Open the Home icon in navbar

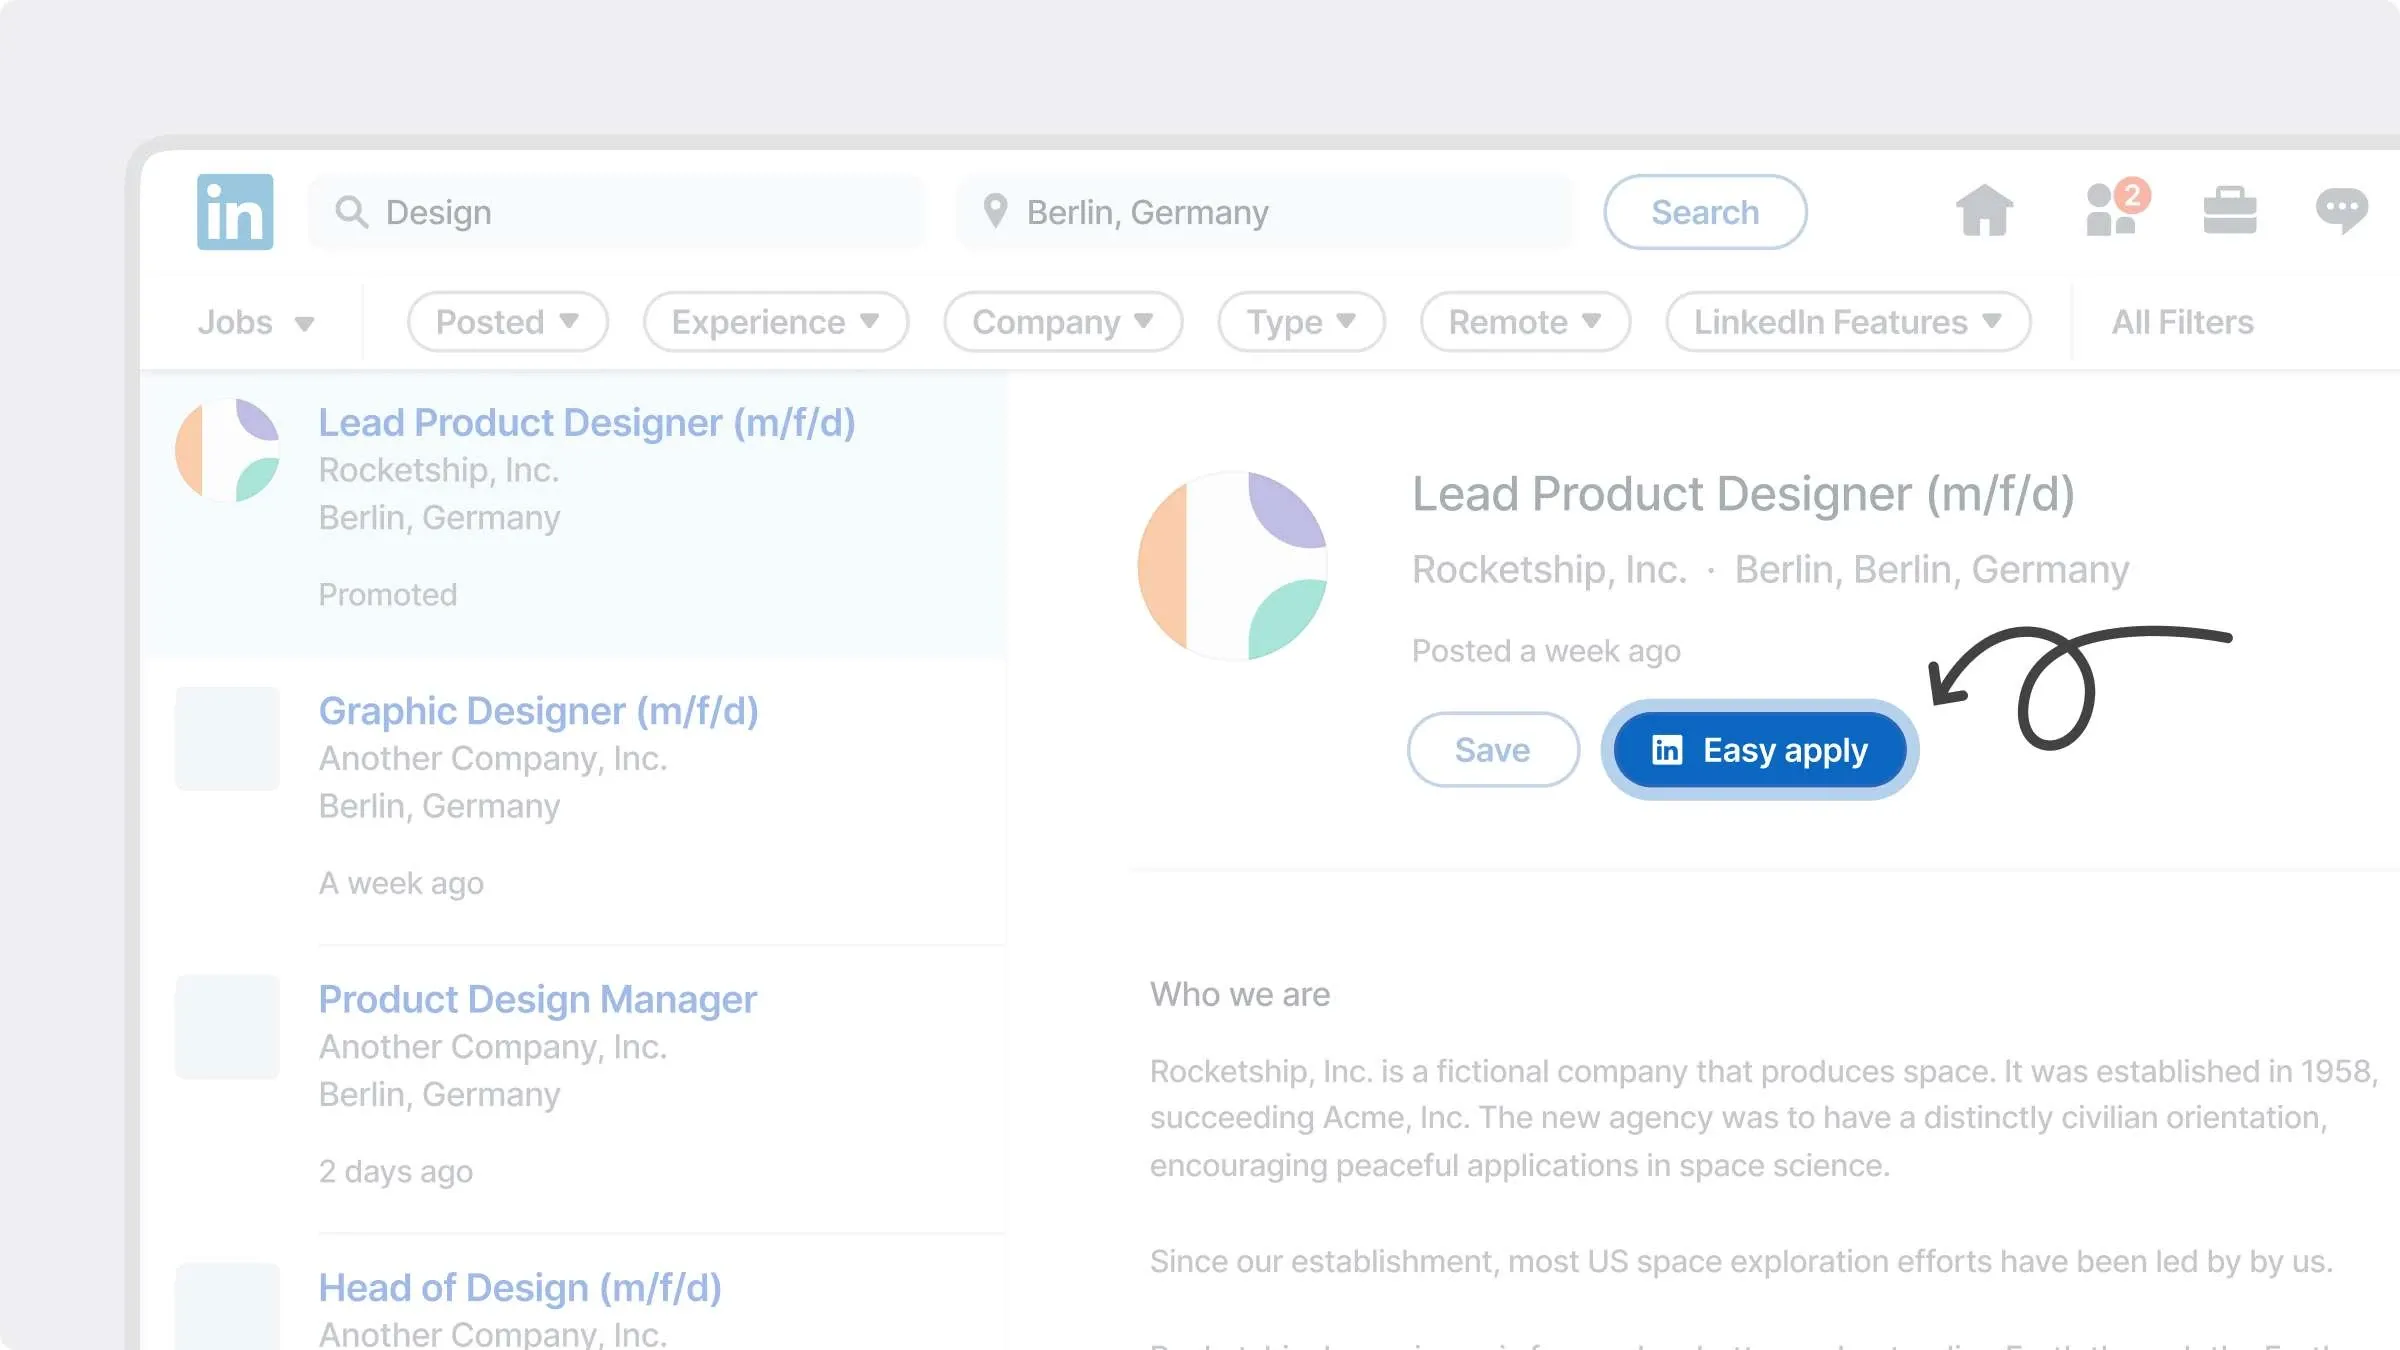click(1984, 211)
